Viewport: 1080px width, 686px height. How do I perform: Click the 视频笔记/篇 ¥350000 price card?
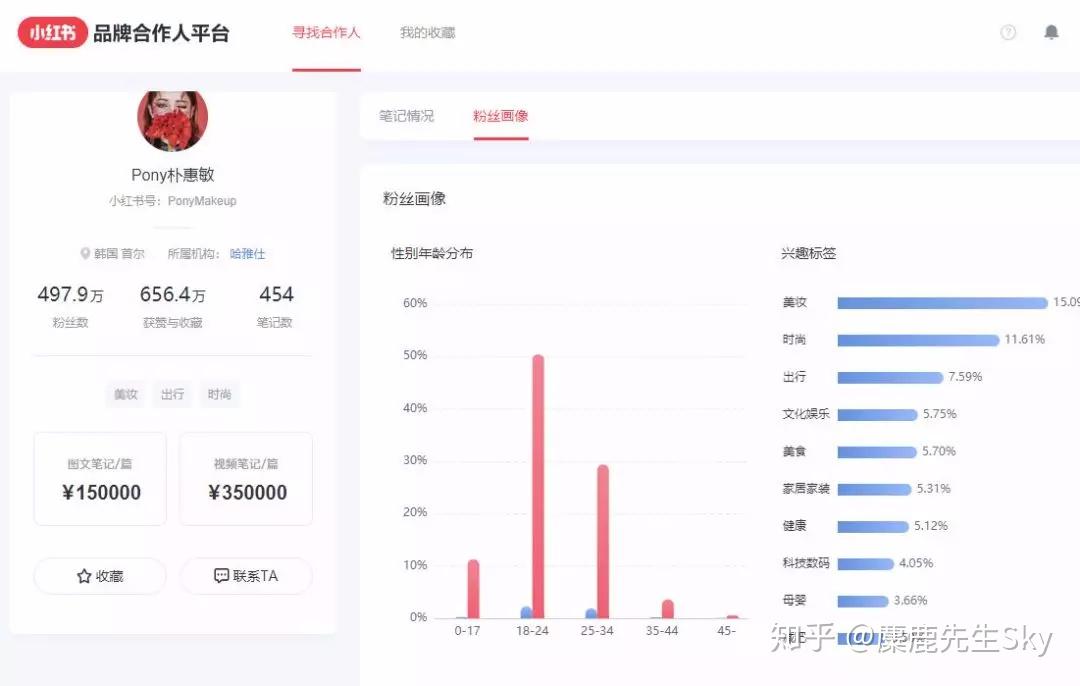pos(246,479)
